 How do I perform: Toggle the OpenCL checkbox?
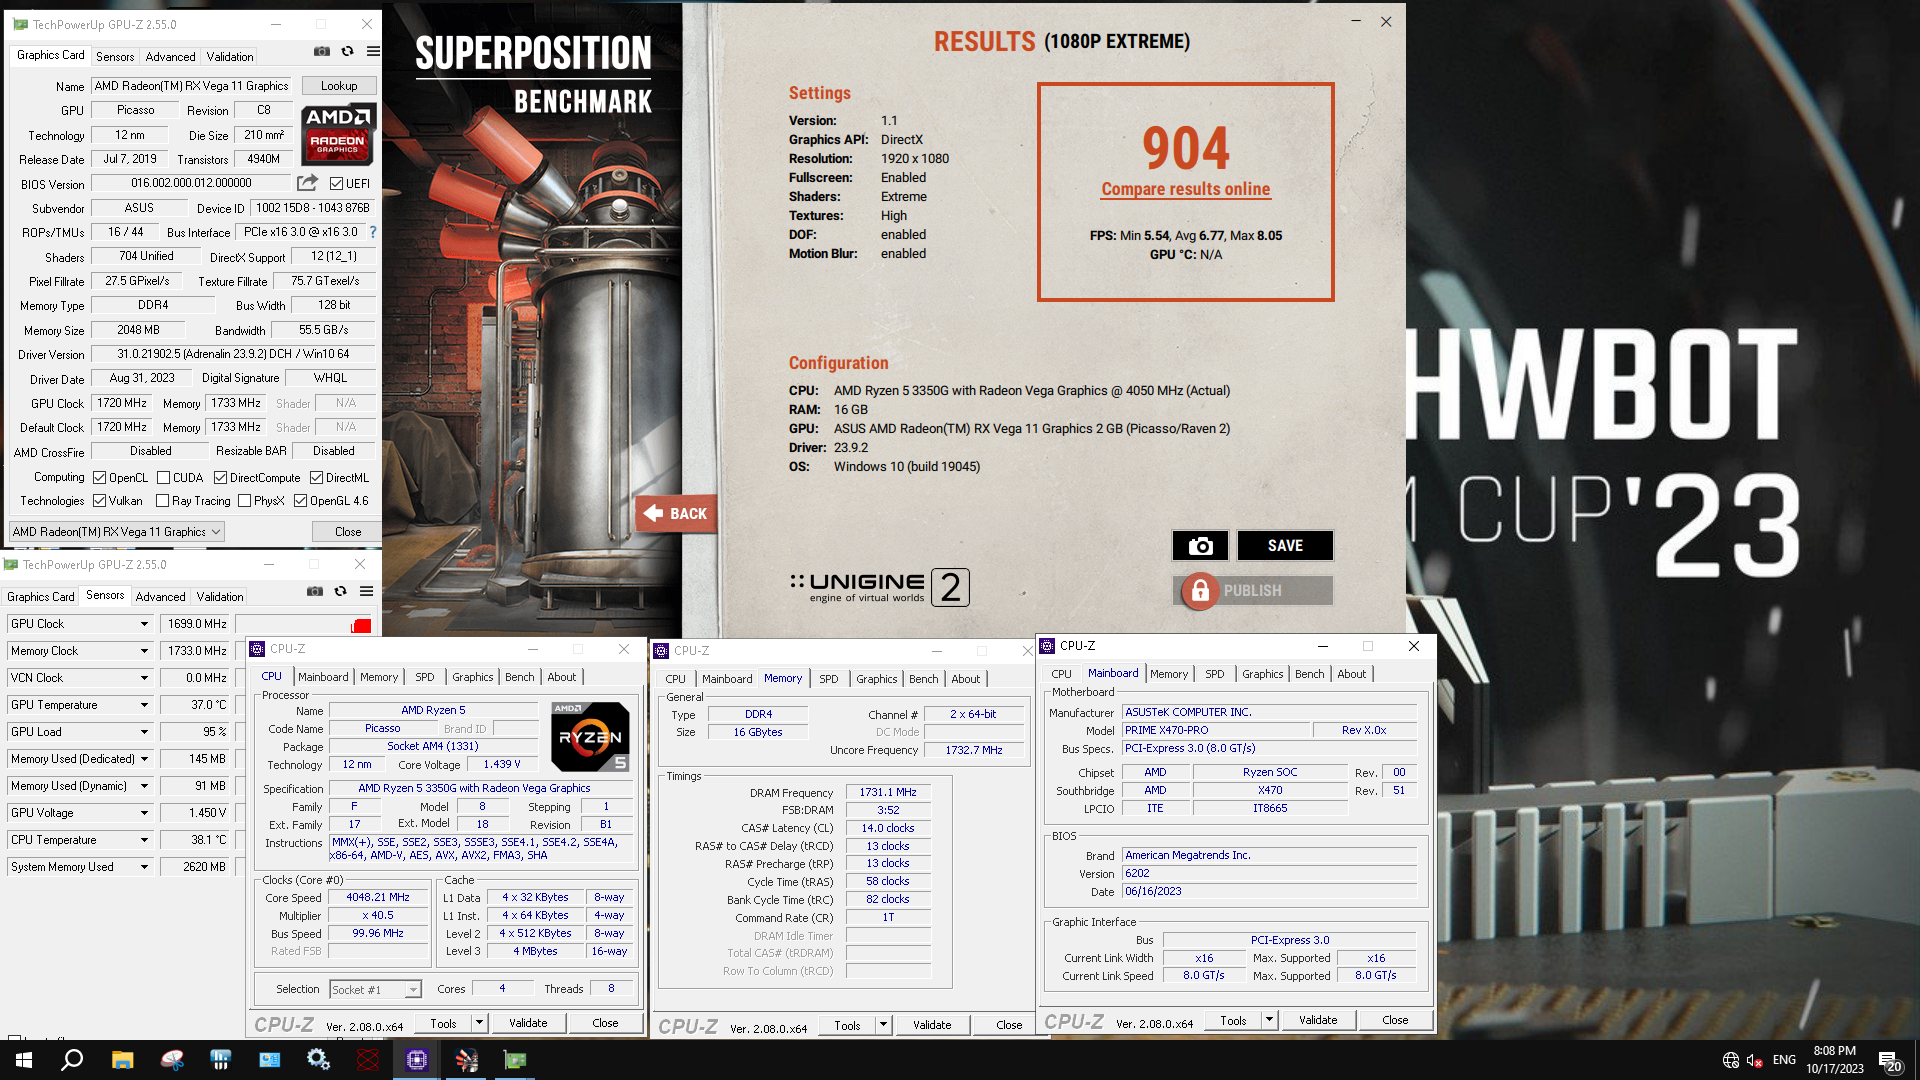pos(100,478)
